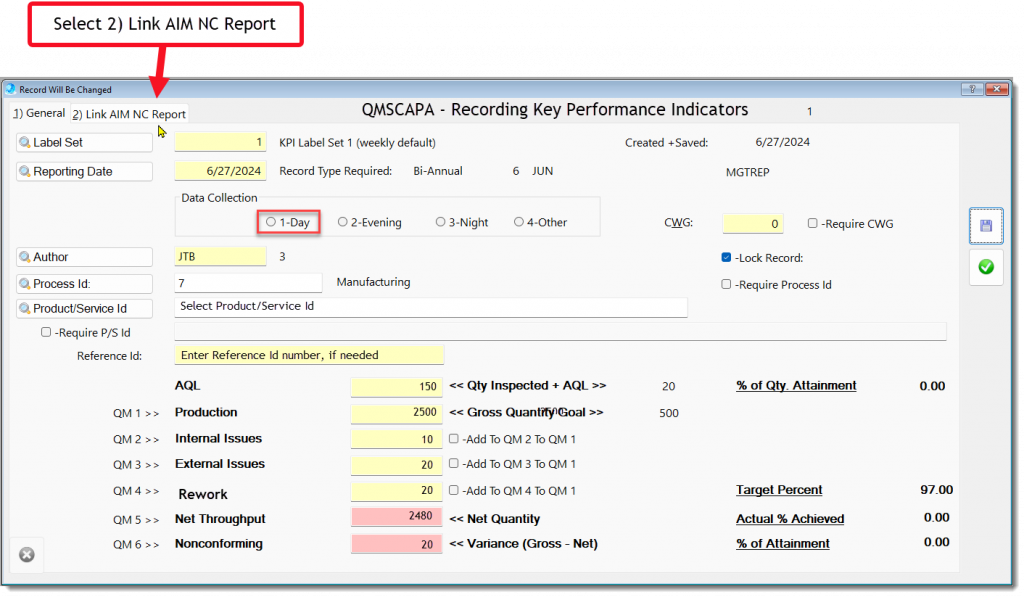
Task: Click the empty field beside Require P/S Id
Action: click(x=560, y=331)
